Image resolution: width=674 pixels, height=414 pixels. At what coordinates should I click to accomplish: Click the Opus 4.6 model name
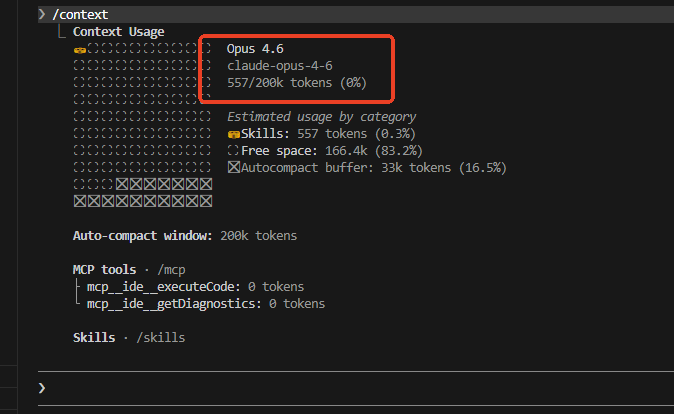255,49
